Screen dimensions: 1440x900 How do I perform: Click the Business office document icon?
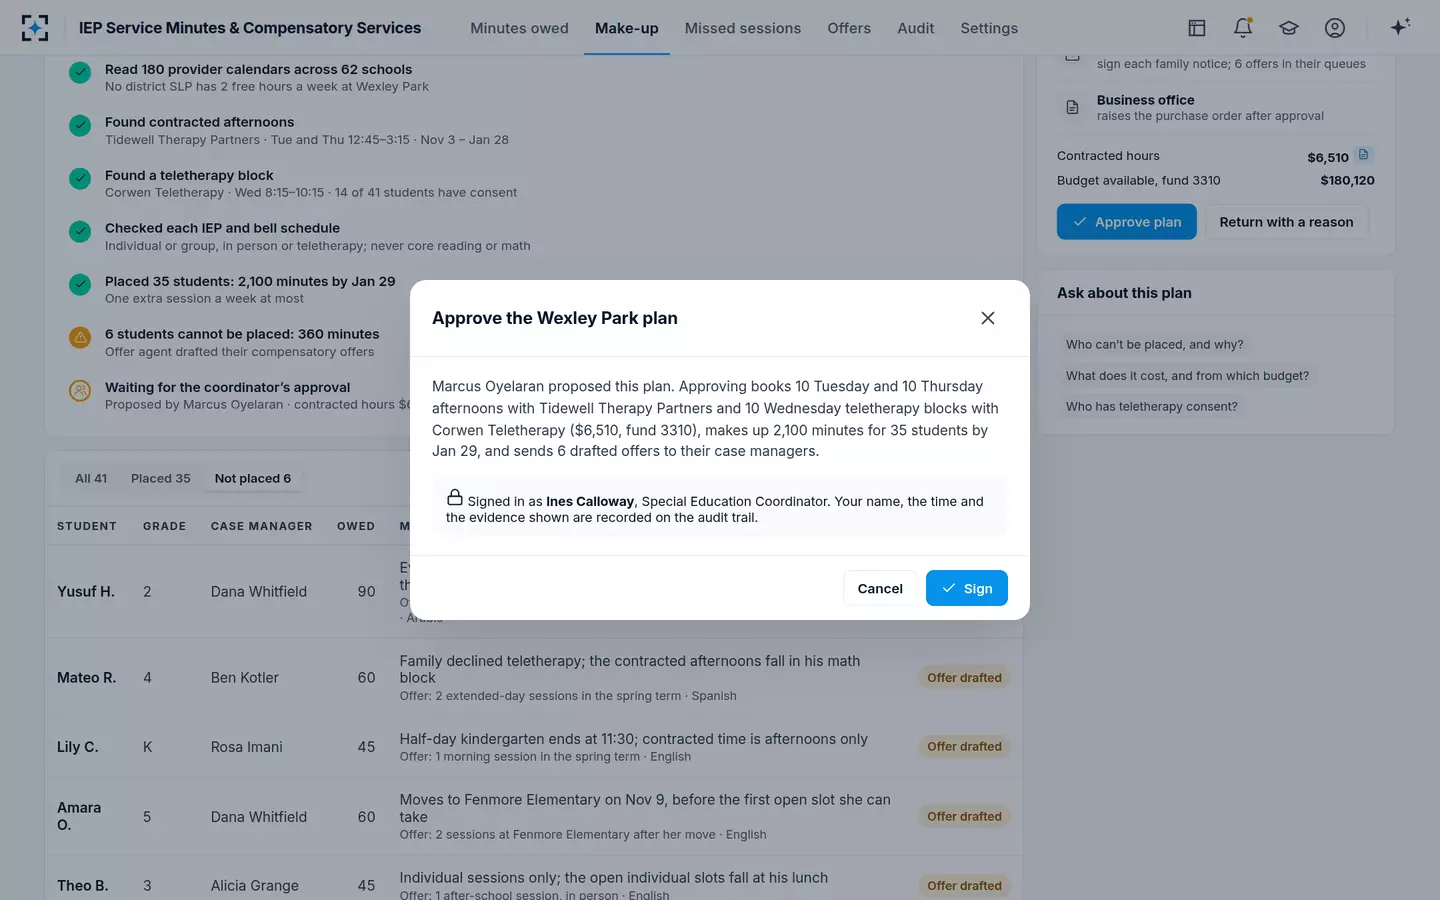1072,107
